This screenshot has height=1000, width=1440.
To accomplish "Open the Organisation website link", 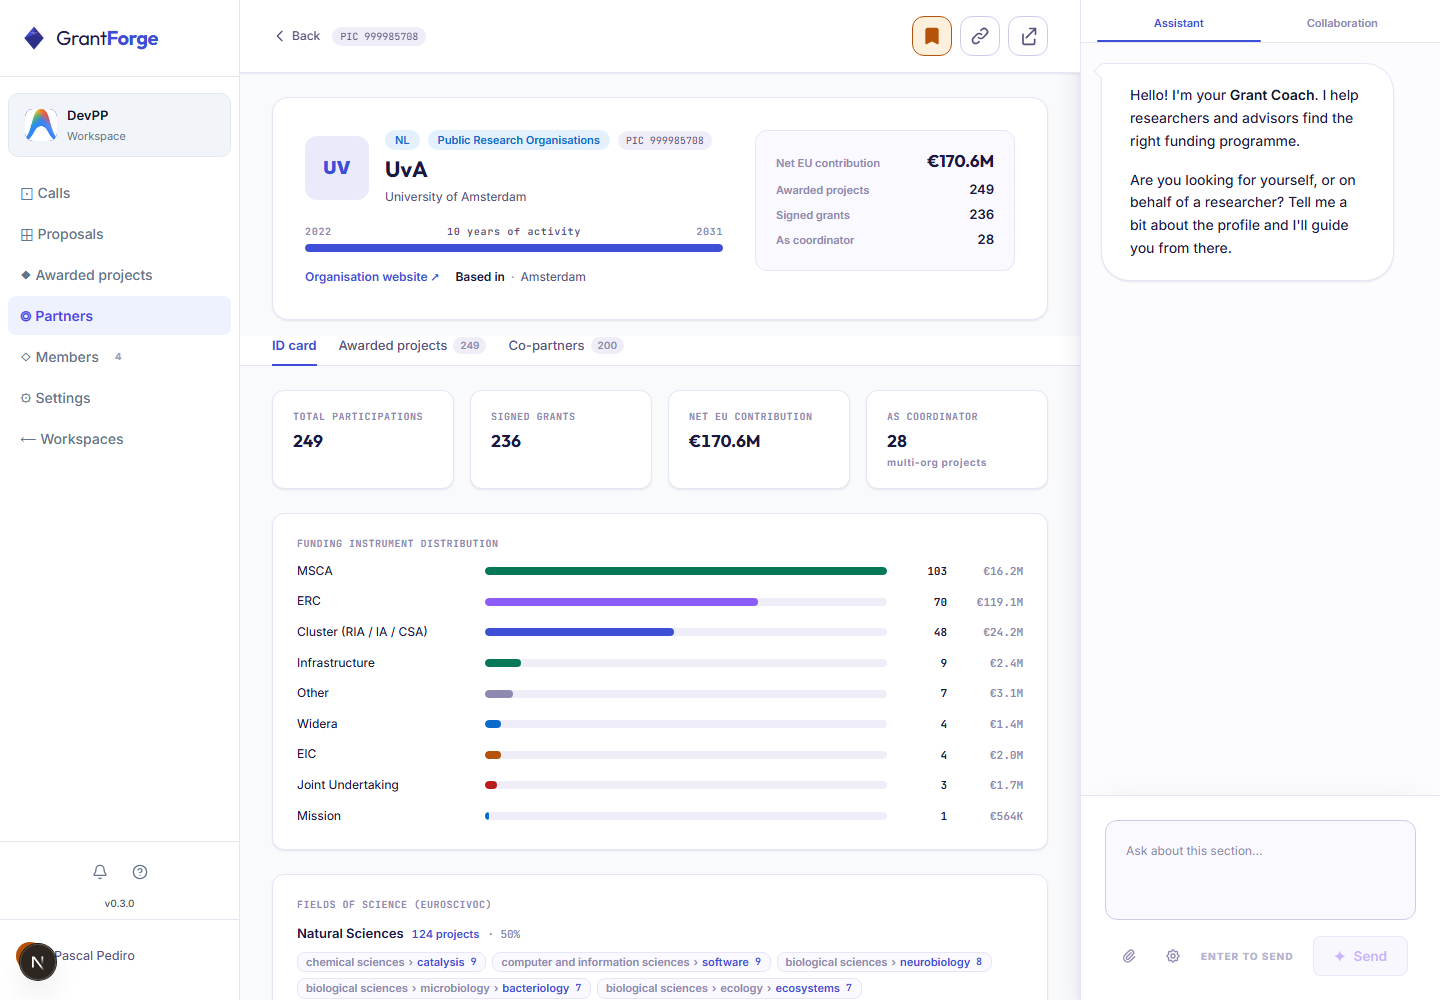I will coord(372,277).
